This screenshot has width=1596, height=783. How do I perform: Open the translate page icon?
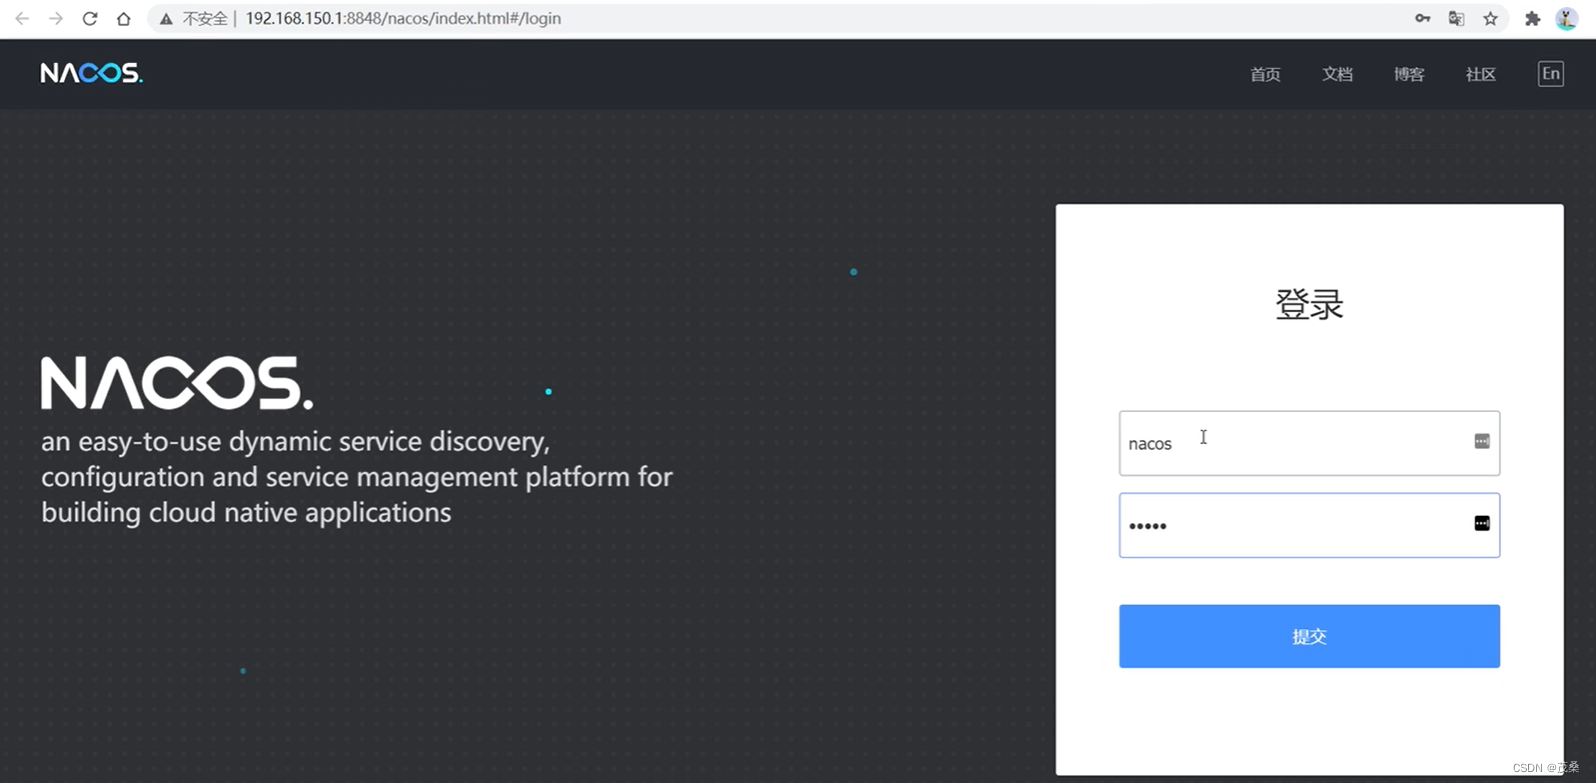pyautogui.click(x=1456, y=18)
